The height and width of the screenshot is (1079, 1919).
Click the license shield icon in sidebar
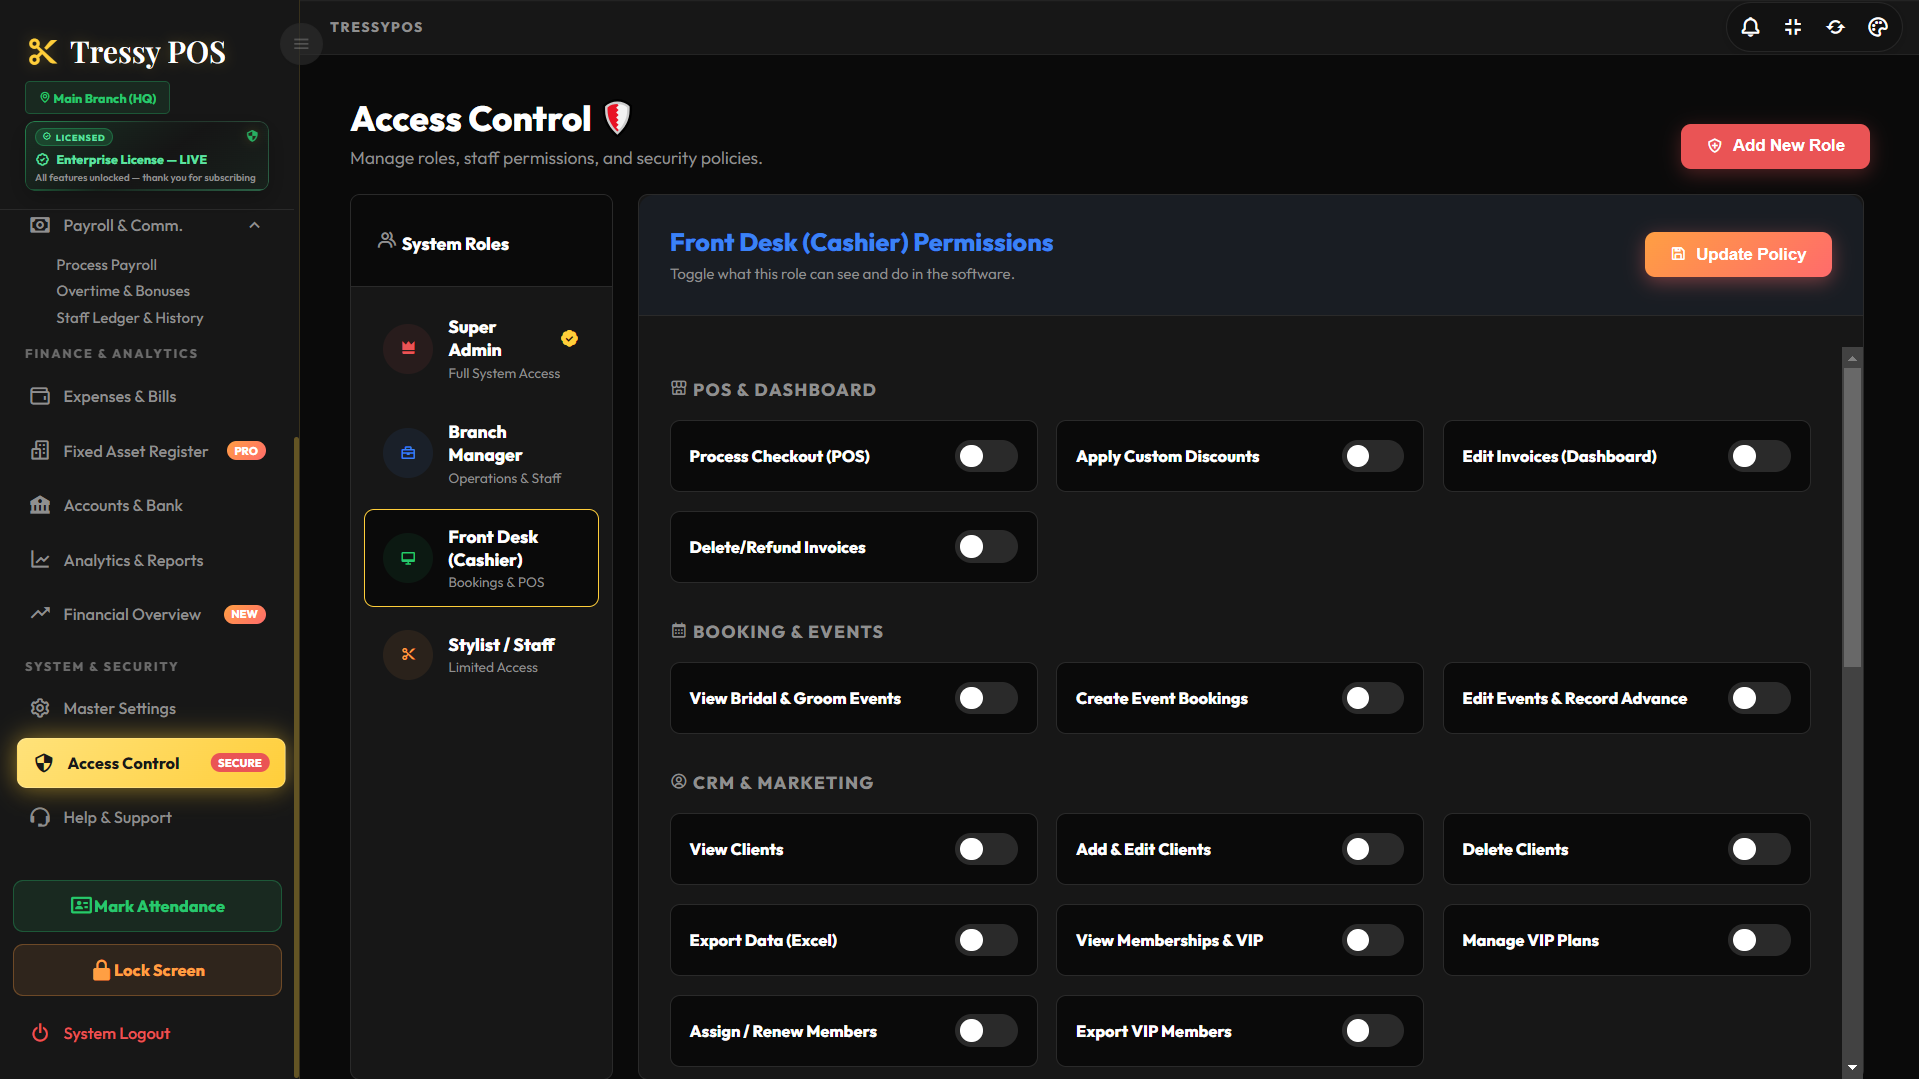point(252,136)
